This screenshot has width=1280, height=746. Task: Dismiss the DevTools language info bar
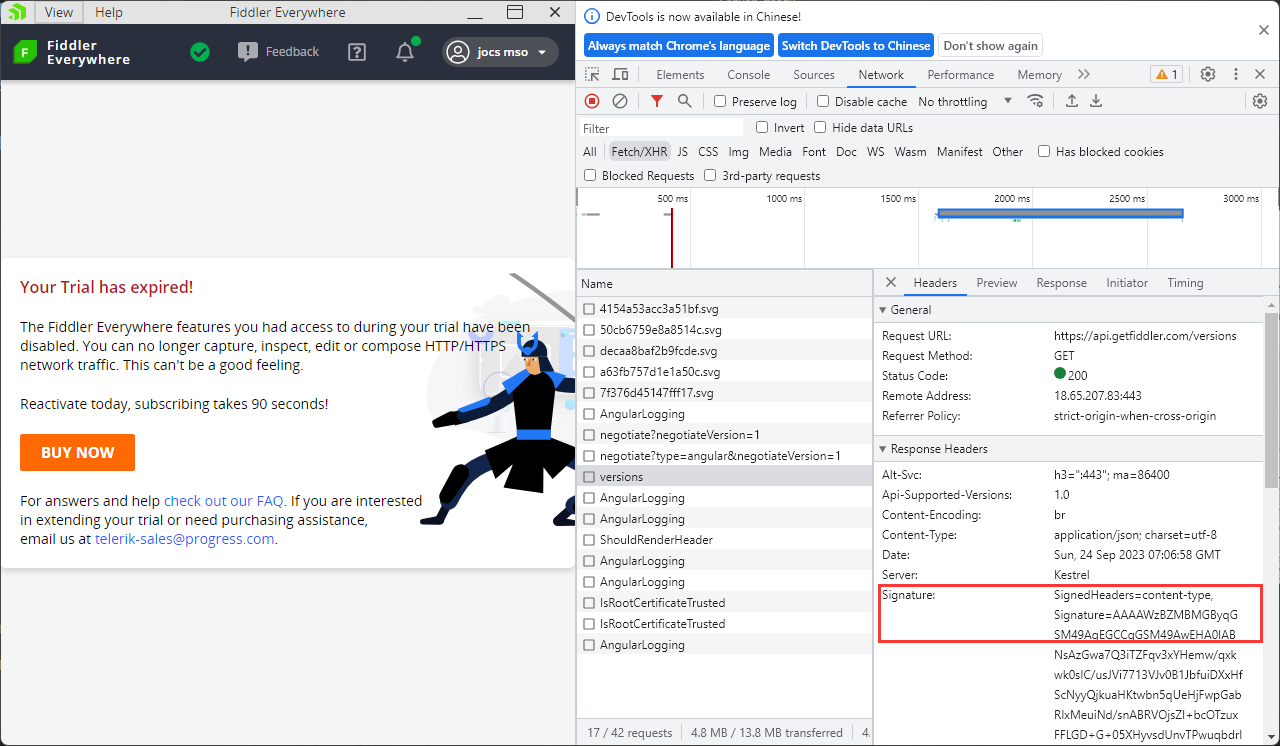1264,31
